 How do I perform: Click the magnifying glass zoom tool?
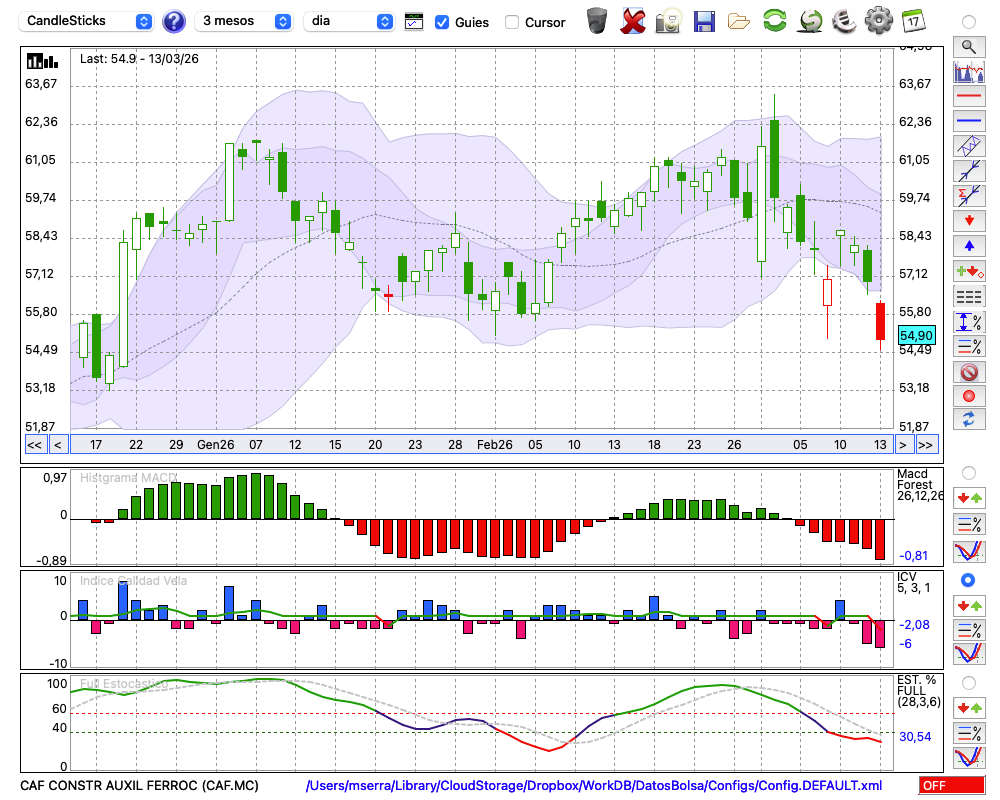coord(968,46)
